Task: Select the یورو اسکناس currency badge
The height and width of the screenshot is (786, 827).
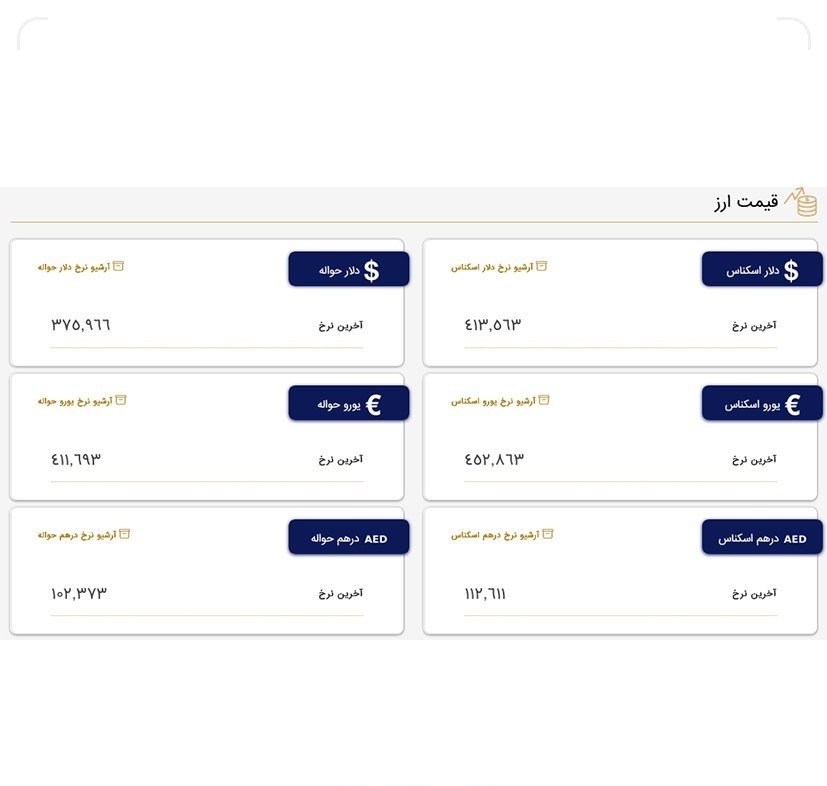Action: click(x=761, y=402)
